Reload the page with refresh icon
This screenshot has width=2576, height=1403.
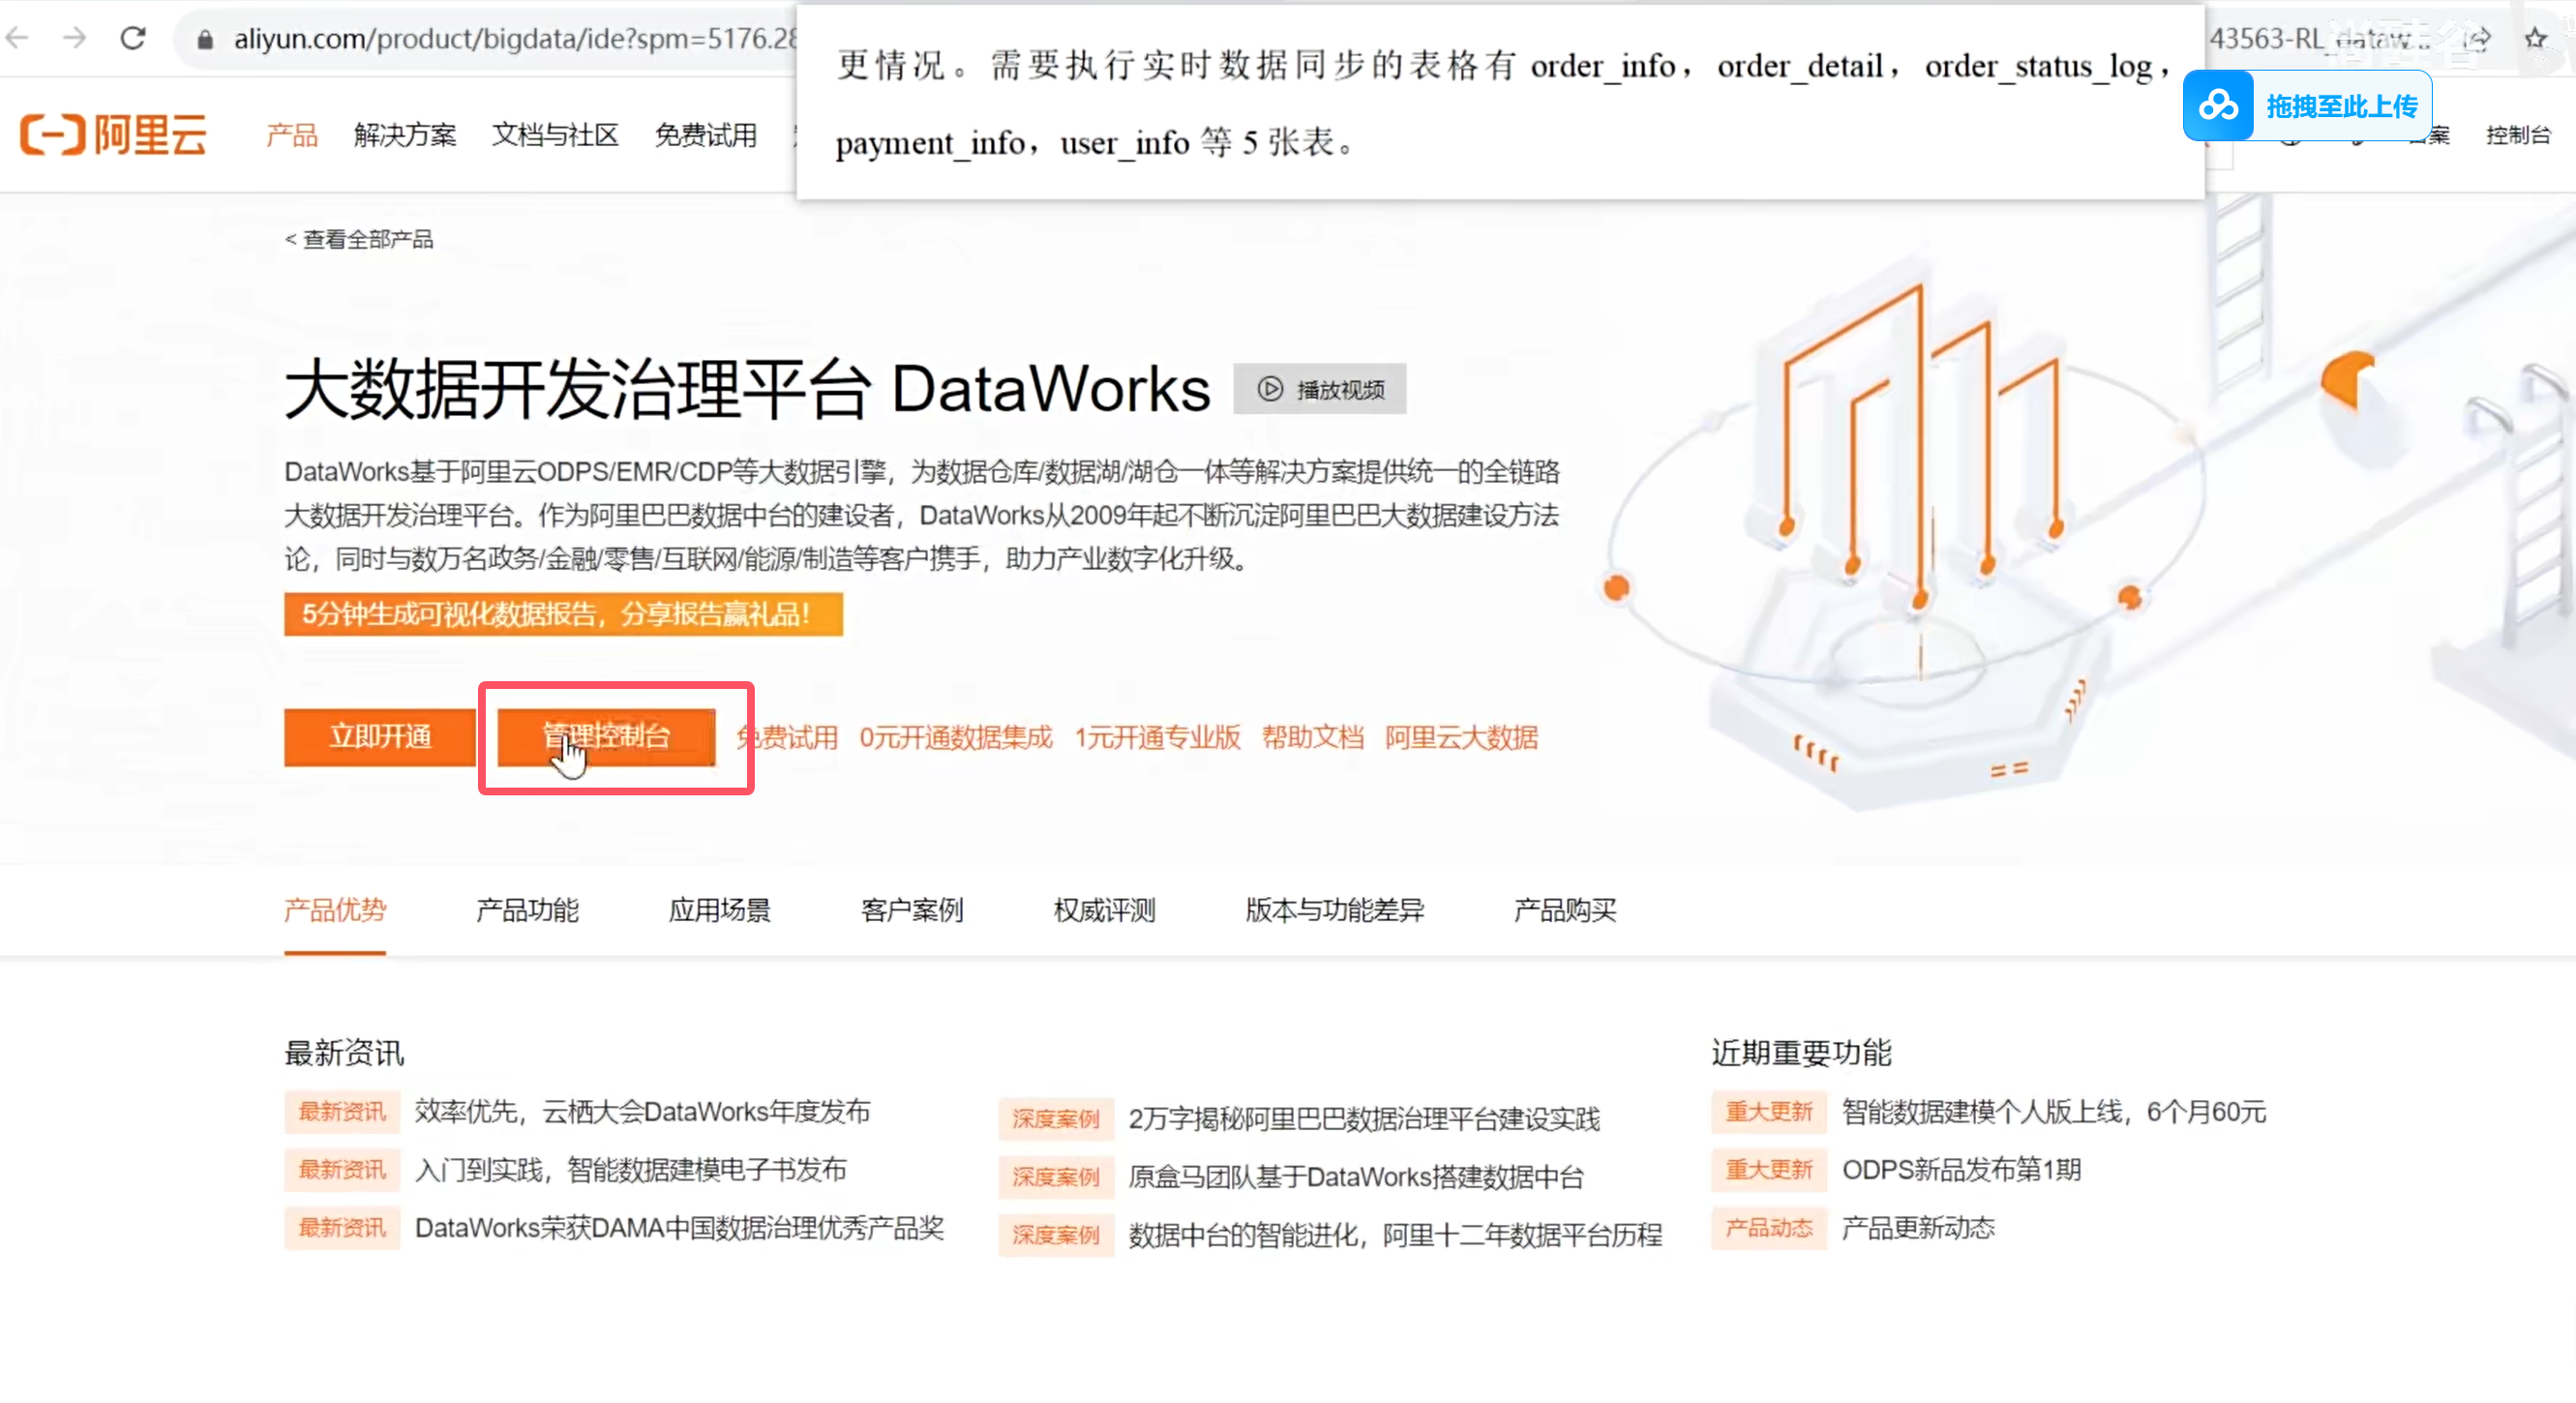133,38
